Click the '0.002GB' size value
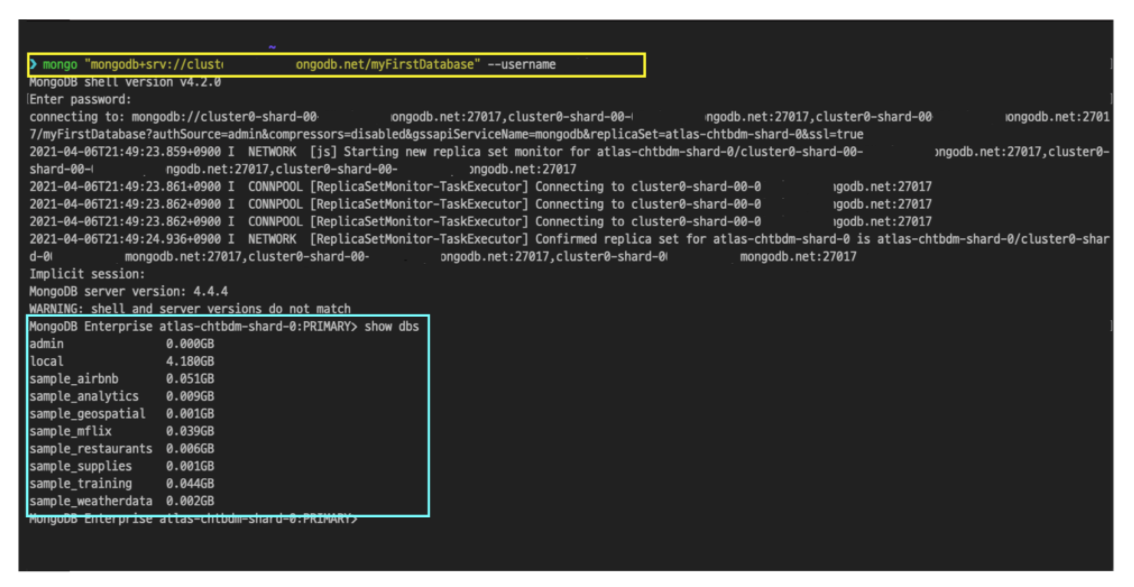This screenshot has height=587, width=1134. coord(189,500)
